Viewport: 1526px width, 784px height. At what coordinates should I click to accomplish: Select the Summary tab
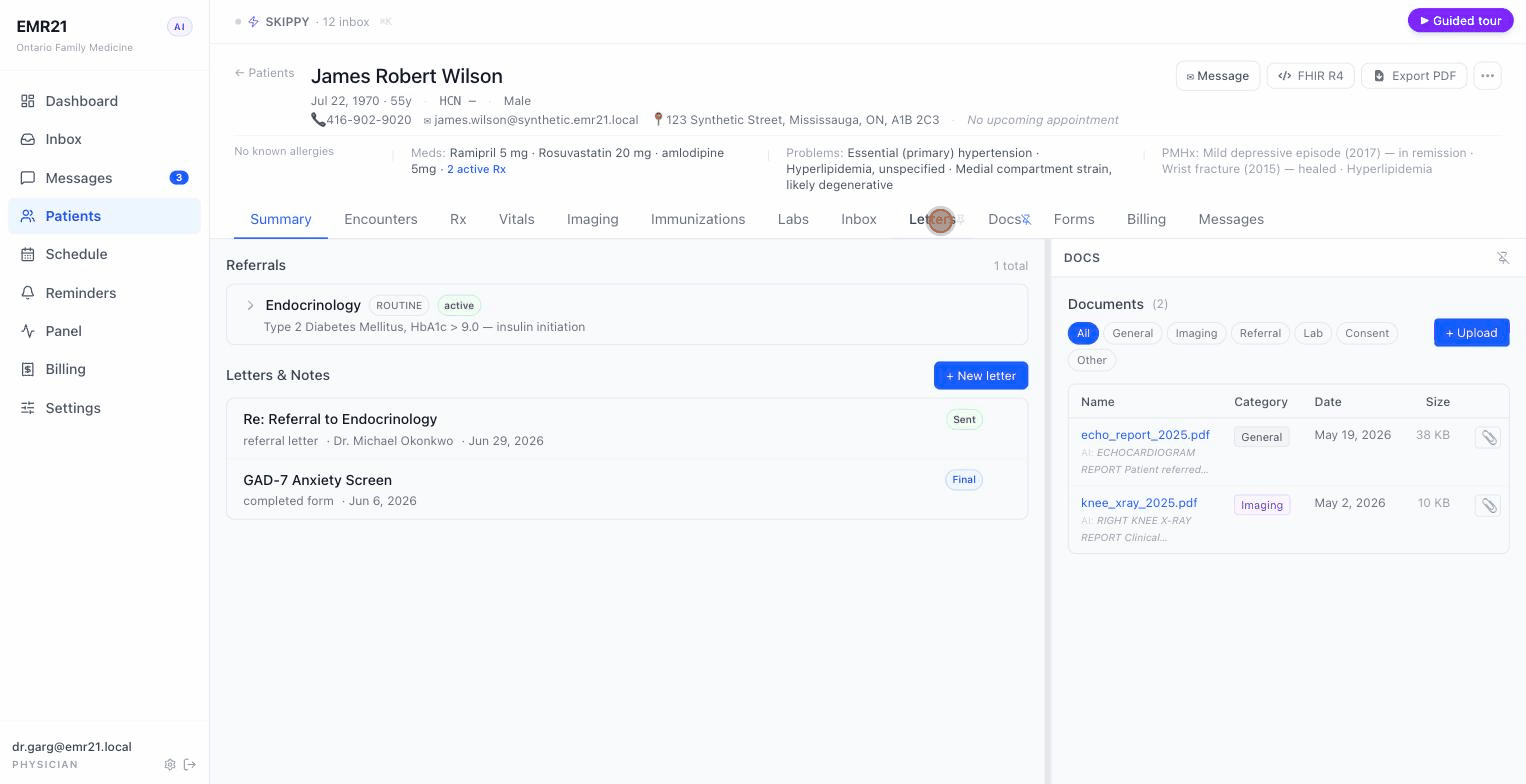coord(281,219)
